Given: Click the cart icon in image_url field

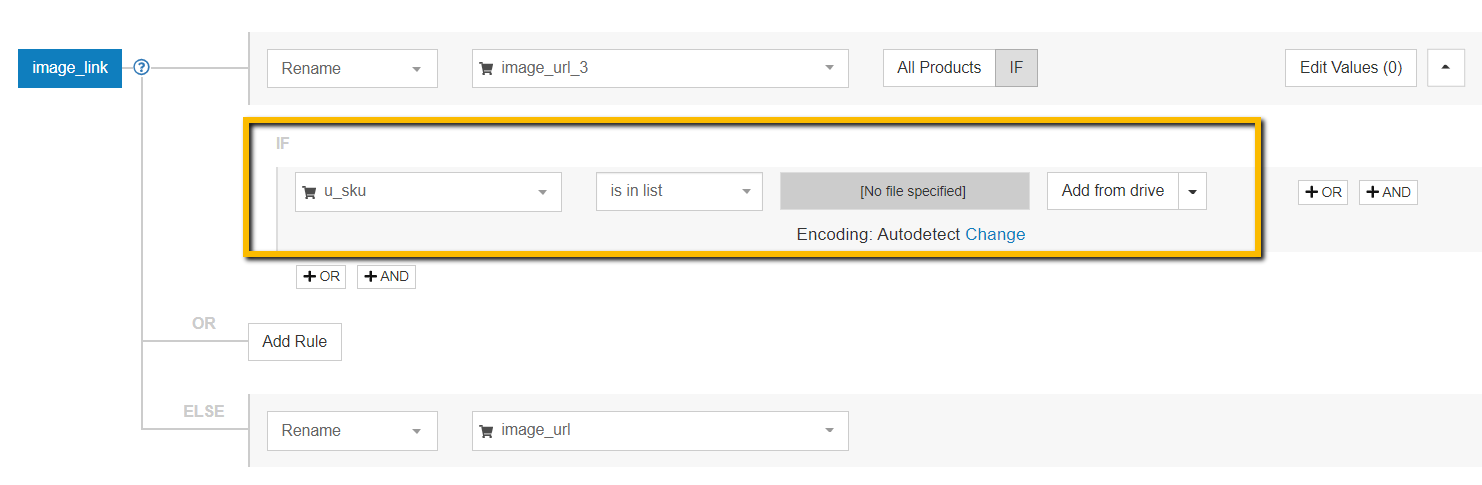Looking at the screenshot, I should (486, 431).
